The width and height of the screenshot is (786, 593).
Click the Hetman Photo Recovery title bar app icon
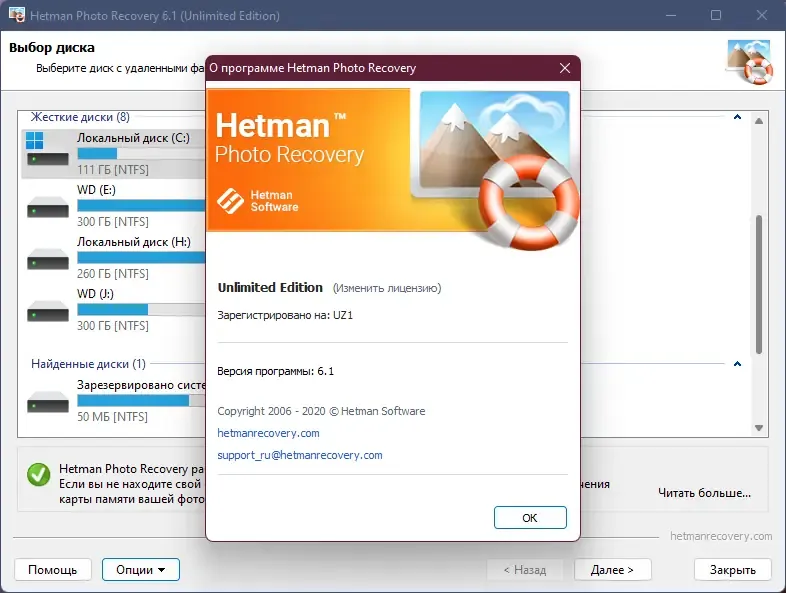17,15
